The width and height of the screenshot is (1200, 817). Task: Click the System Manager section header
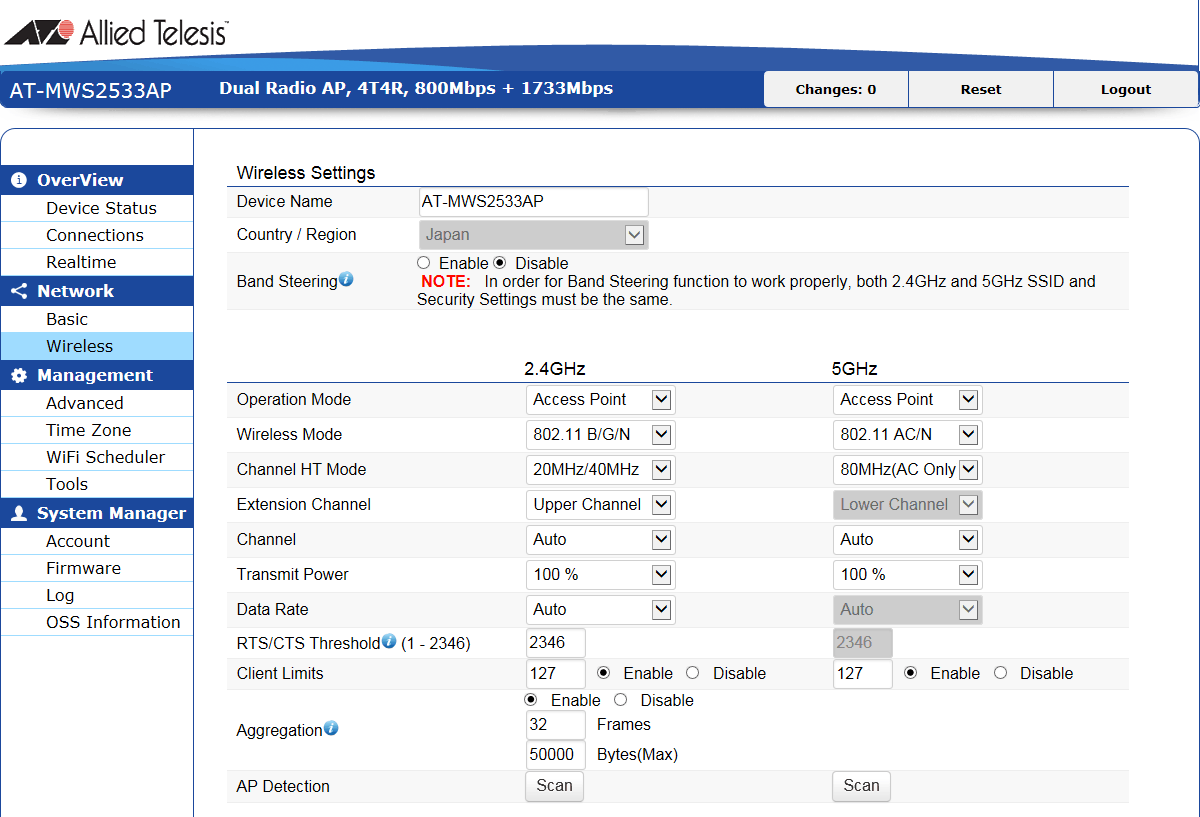(x=97, y=513)
